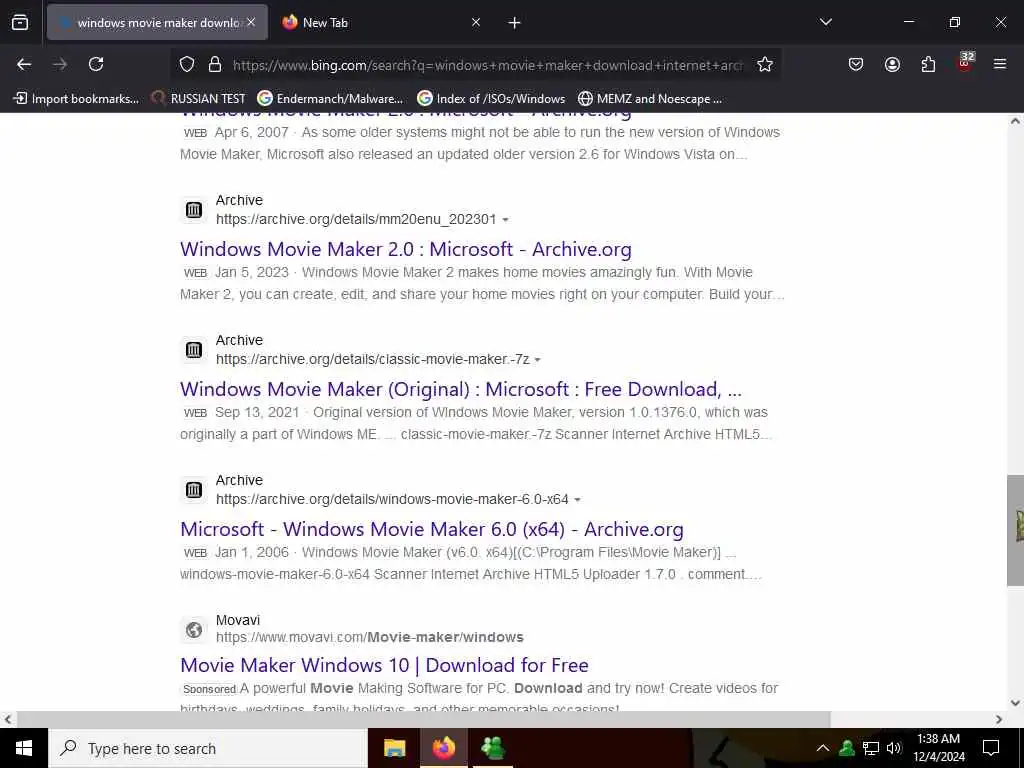This screenshot has width=1024, height=768.
Task: Open green people app on taskbar
Action: [492, 748]
